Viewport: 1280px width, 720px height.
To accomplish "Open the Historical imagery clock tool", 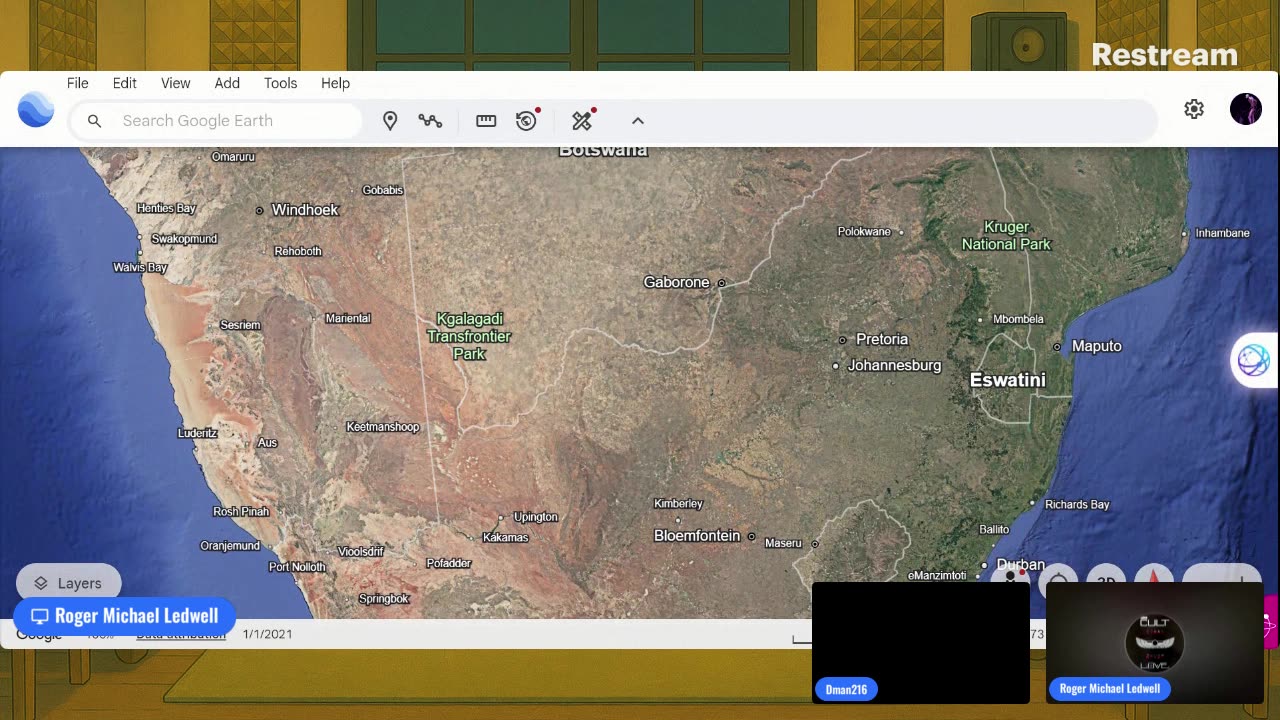I will pyautogui.click(x=527, y=121).
